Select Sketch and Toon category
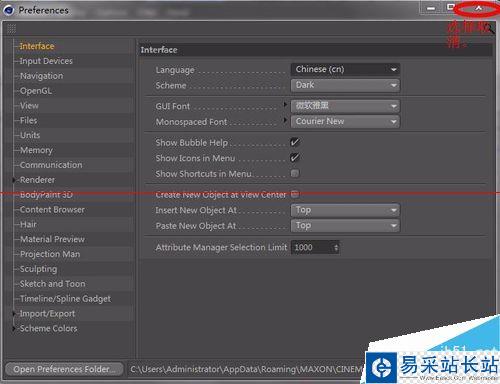The image size is (500, 384). [x=52, y=284]
